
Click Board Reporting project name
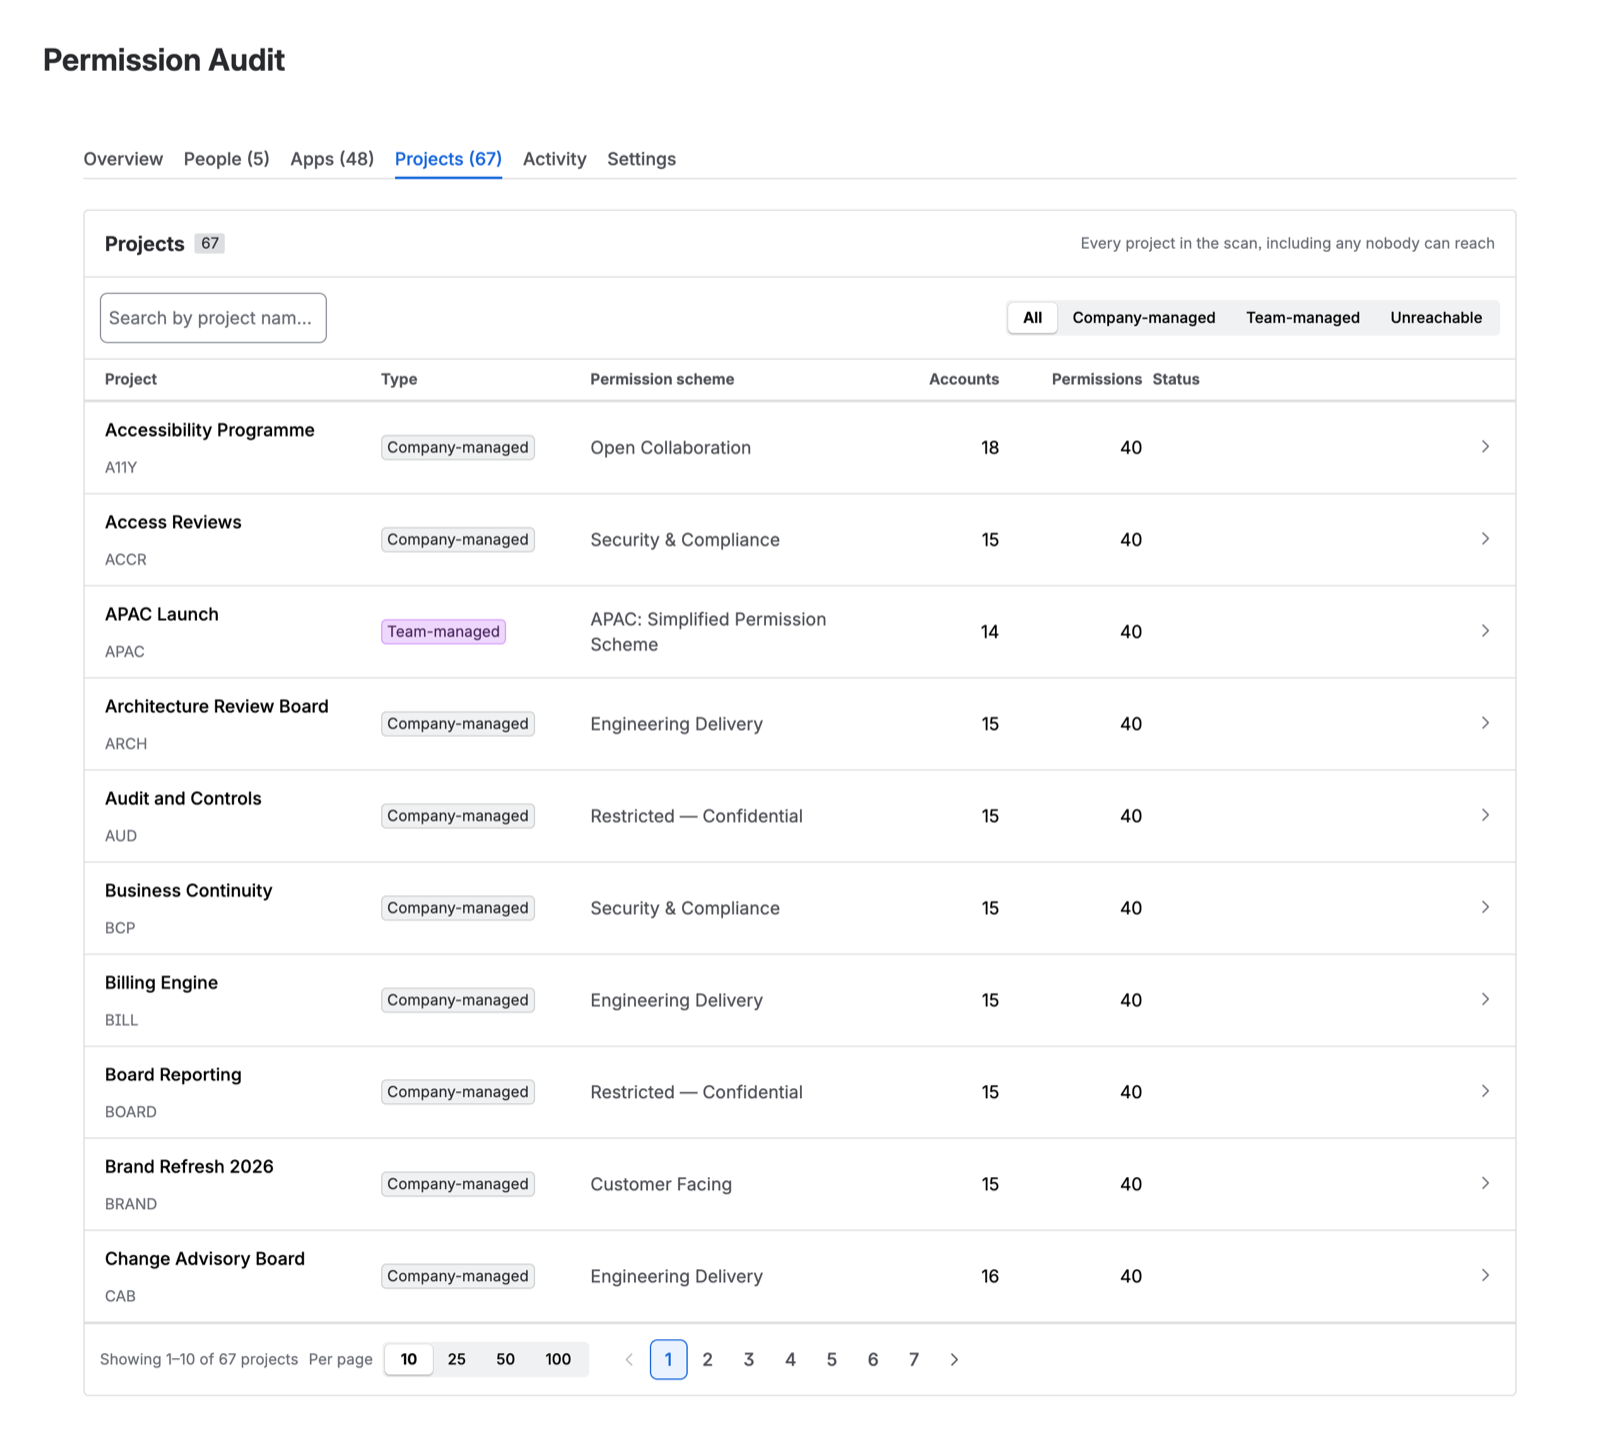(173, 1074)
